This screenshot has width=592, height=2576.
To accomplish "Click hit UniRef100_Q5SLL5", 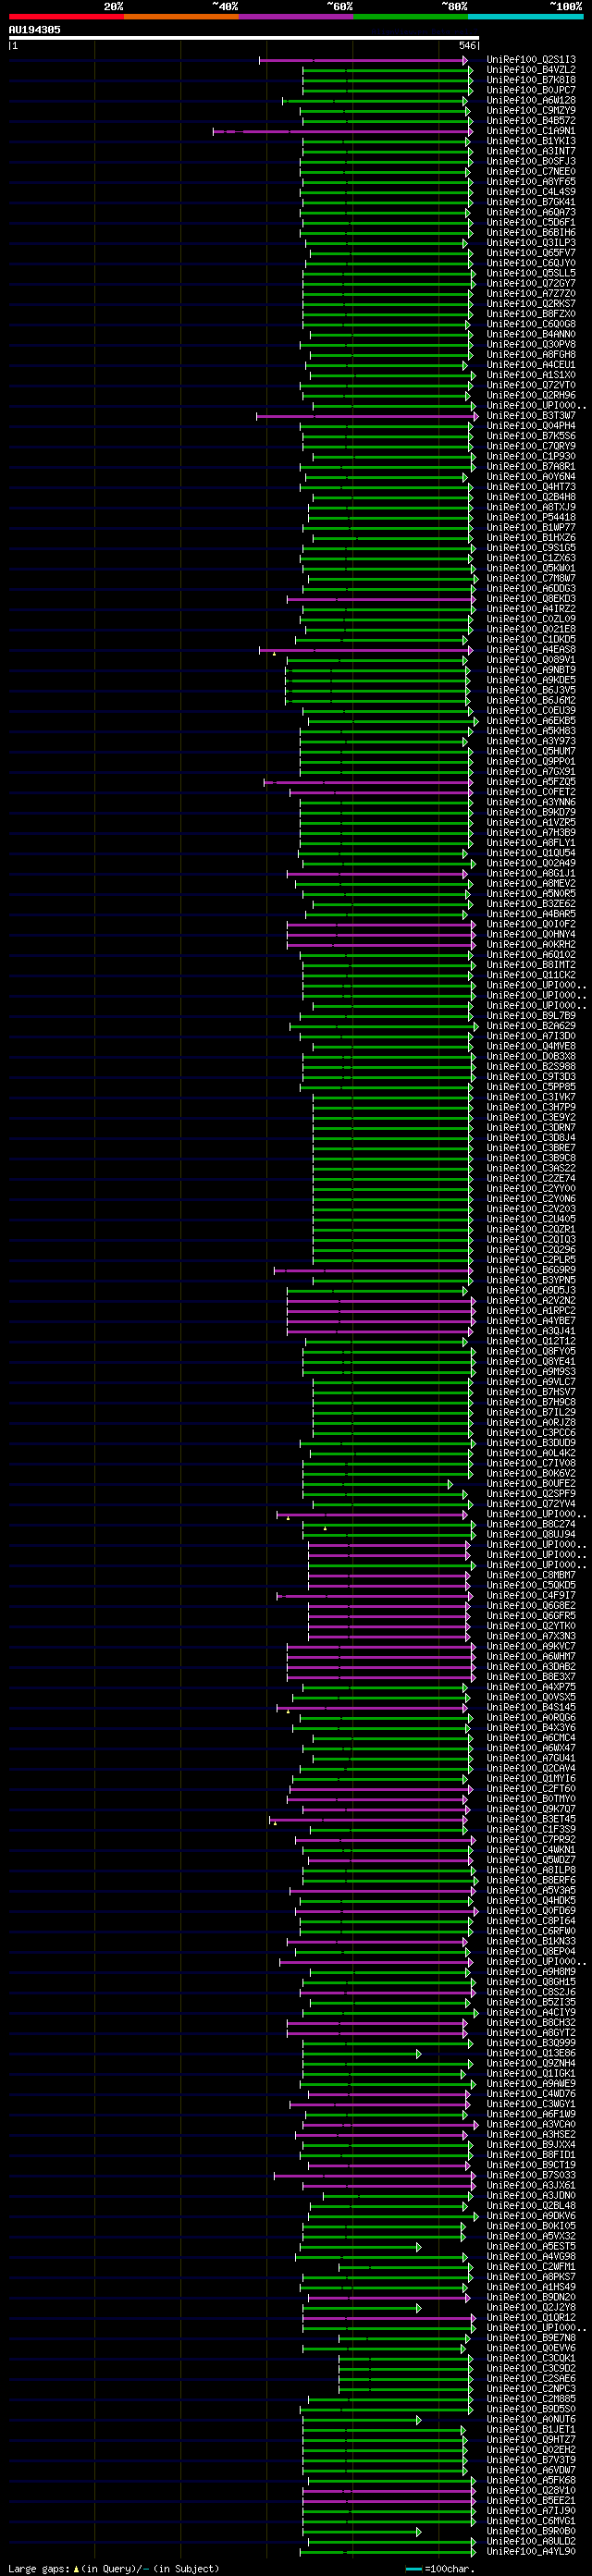I will point(531,274).
